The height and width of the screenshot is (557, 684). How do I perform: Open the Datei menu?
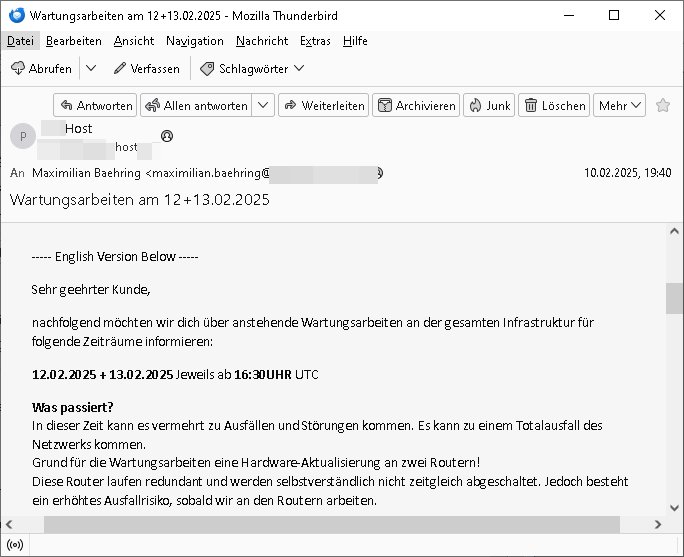click(x=19, y=41)
